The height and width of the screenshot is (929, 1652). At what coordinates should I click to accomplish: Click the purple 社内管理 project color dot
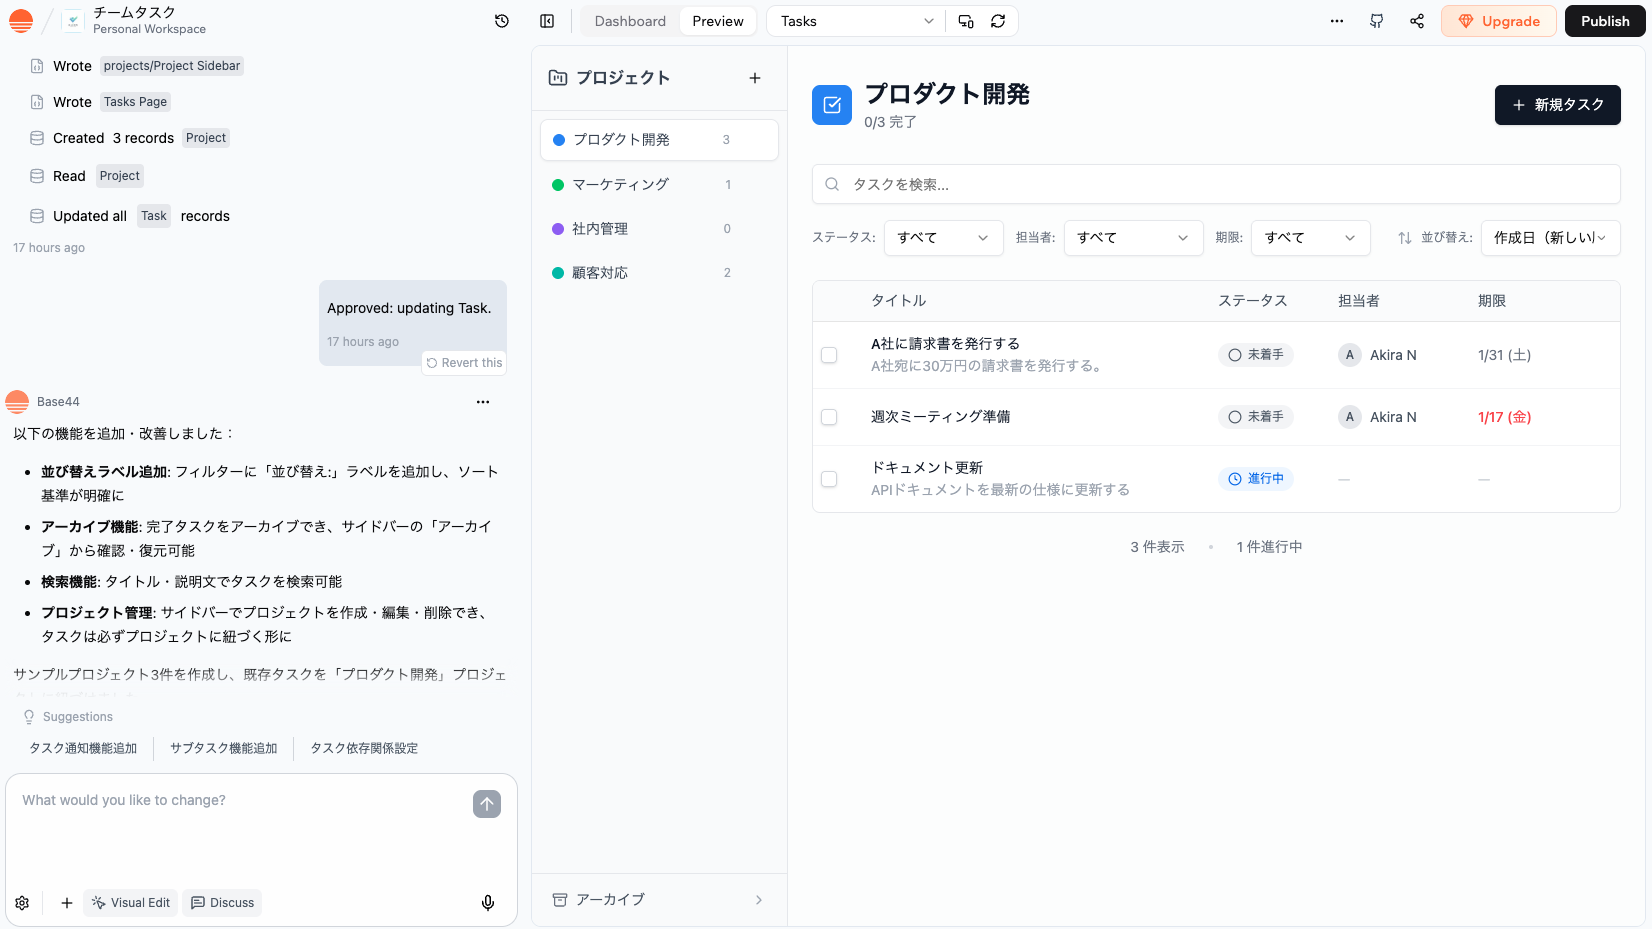pyautogui.click(x=558, y=229)
